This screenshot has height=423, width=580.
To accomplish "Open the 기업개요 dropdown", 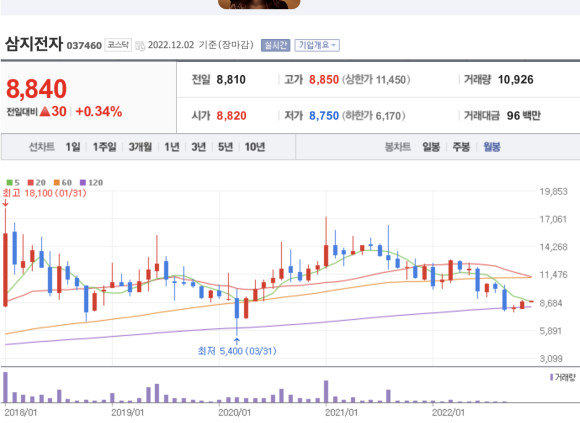I will click(x=317, y=45).
